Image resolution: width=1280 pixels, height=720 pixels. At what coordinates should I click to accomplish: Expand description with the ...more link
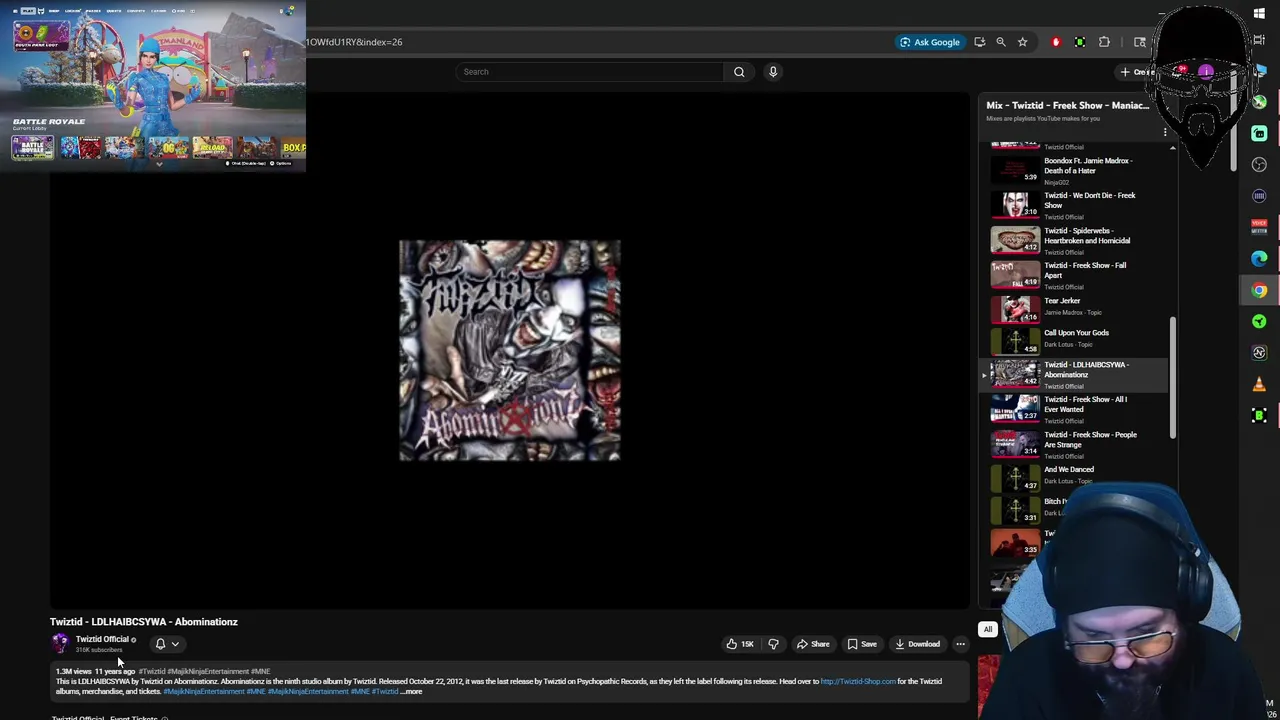pyautogui.click(x=411, y=691)
